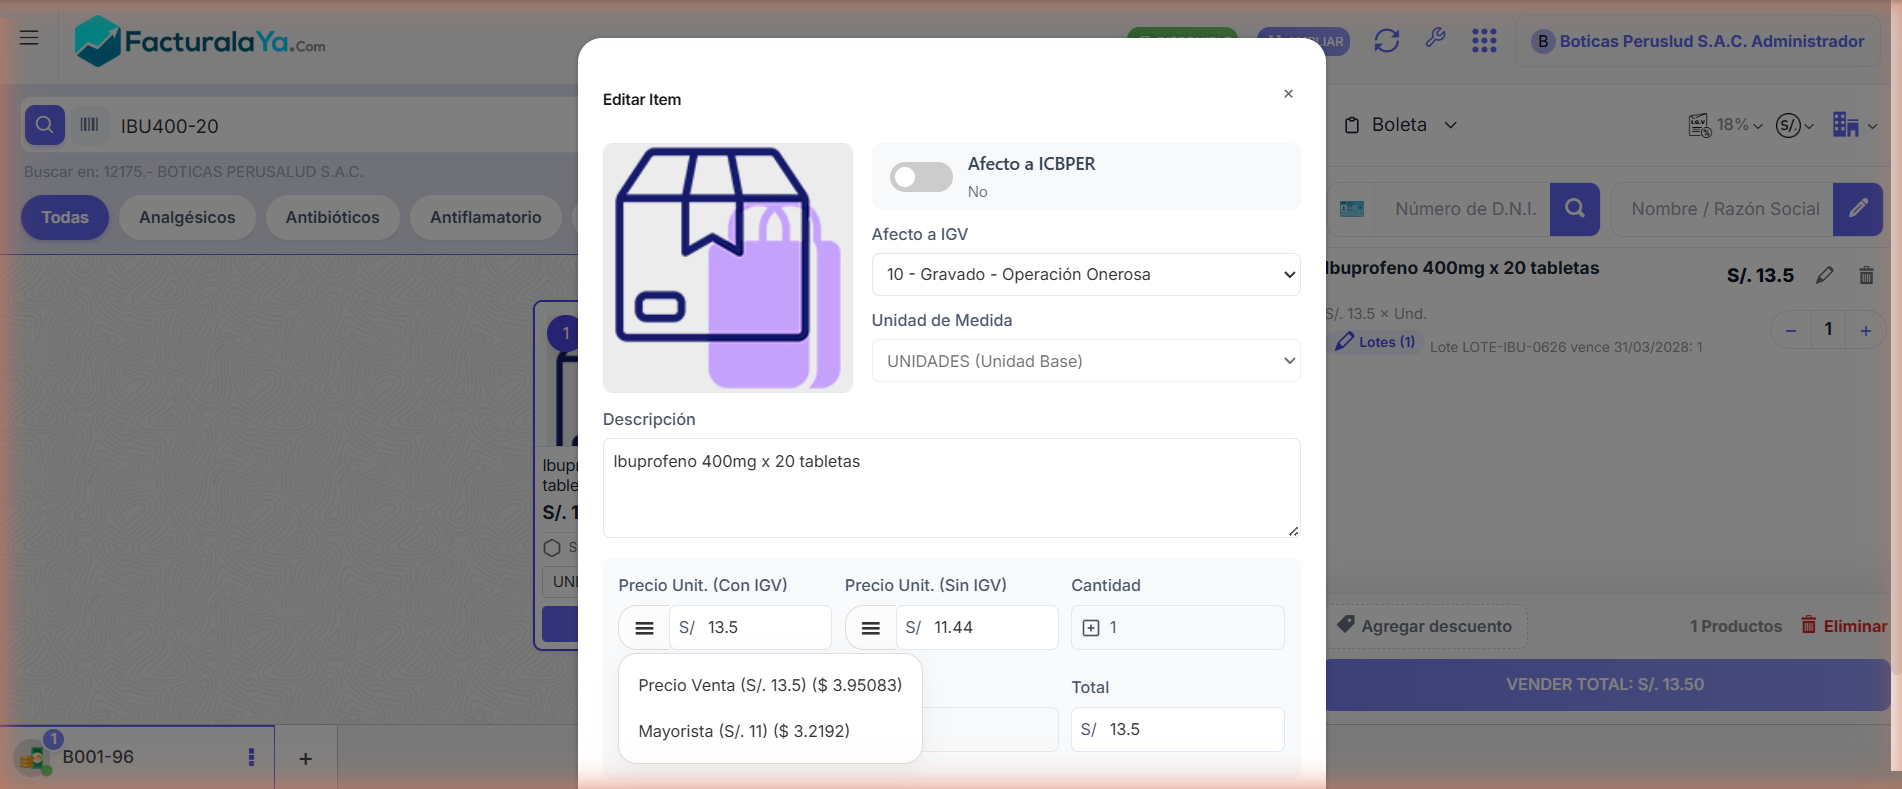
Task: Open Boticas Peruslud S.A.C. Administrador account
Action: 1698,41
